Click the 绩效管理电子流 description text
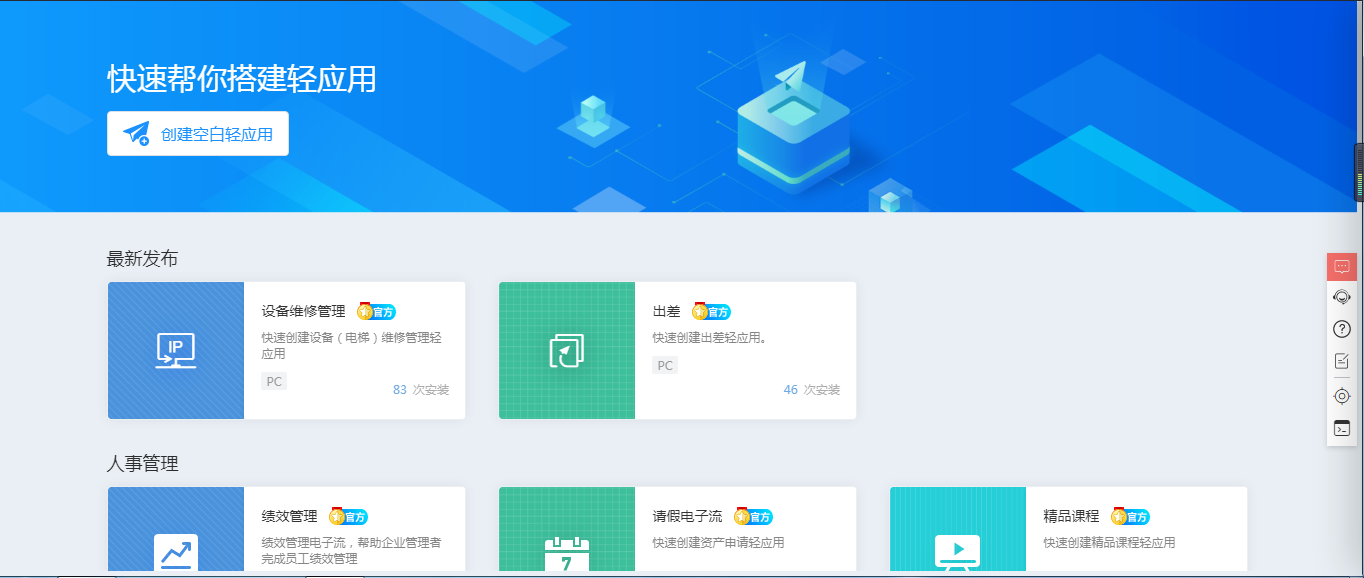Viewport: 1364px width, 578px height. [x=351, y=551]
